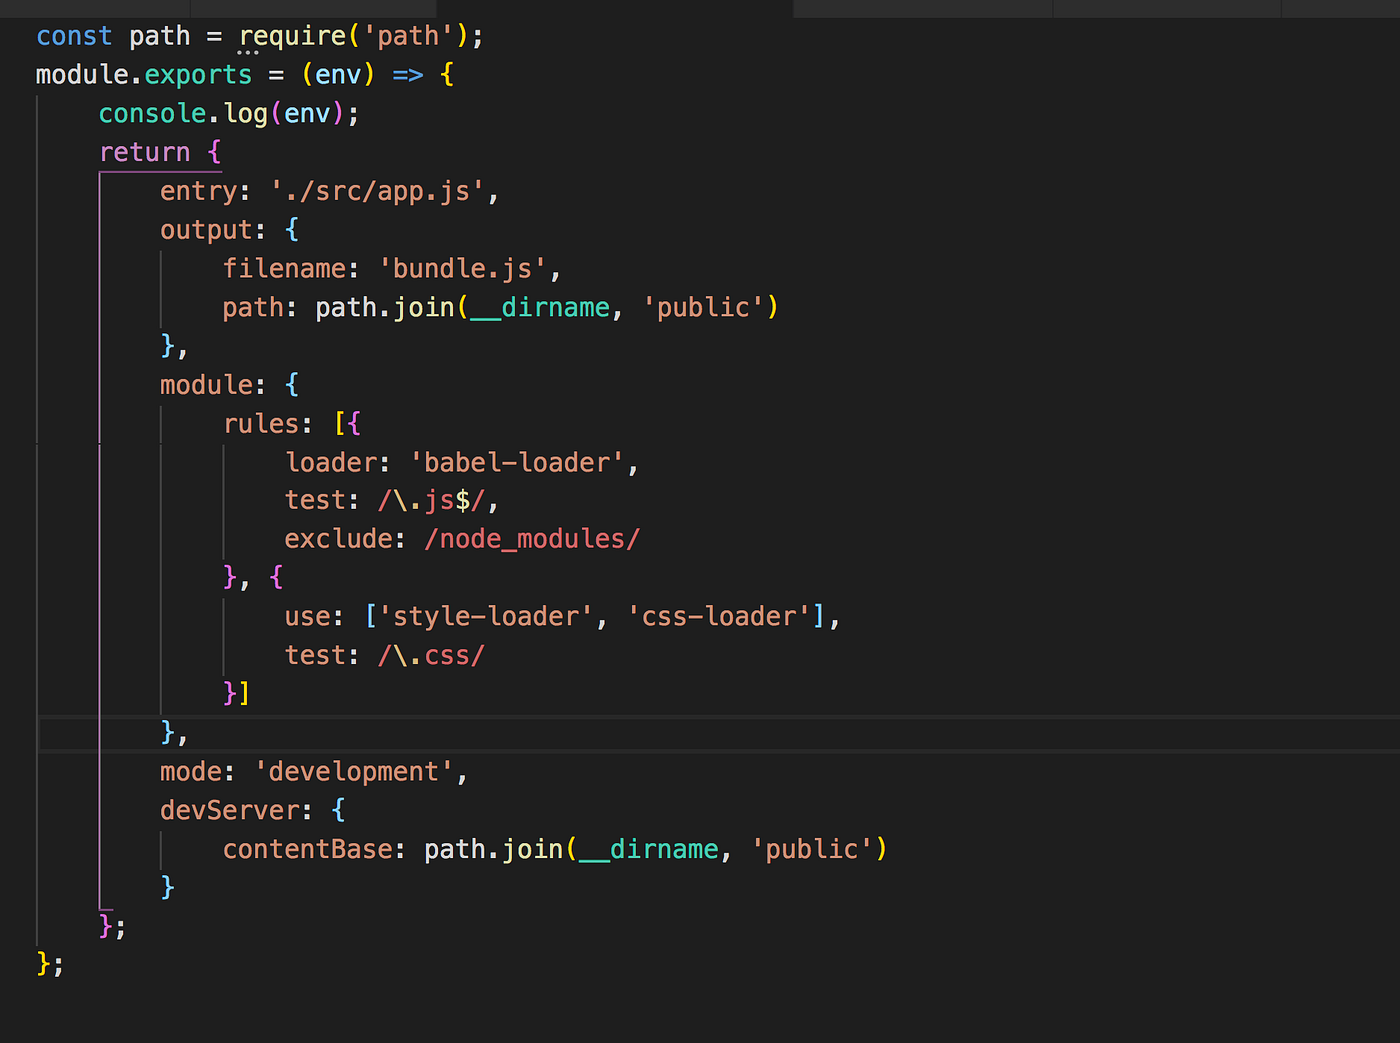Click the 'style-loader' string

tap(486, 616)
